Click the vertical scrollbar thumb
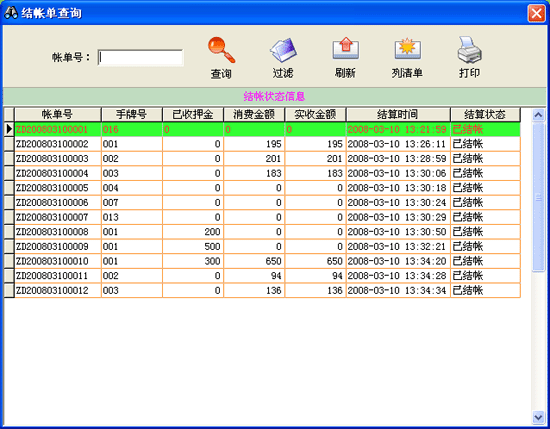550x429 pixels. click(x=538, y=197)
